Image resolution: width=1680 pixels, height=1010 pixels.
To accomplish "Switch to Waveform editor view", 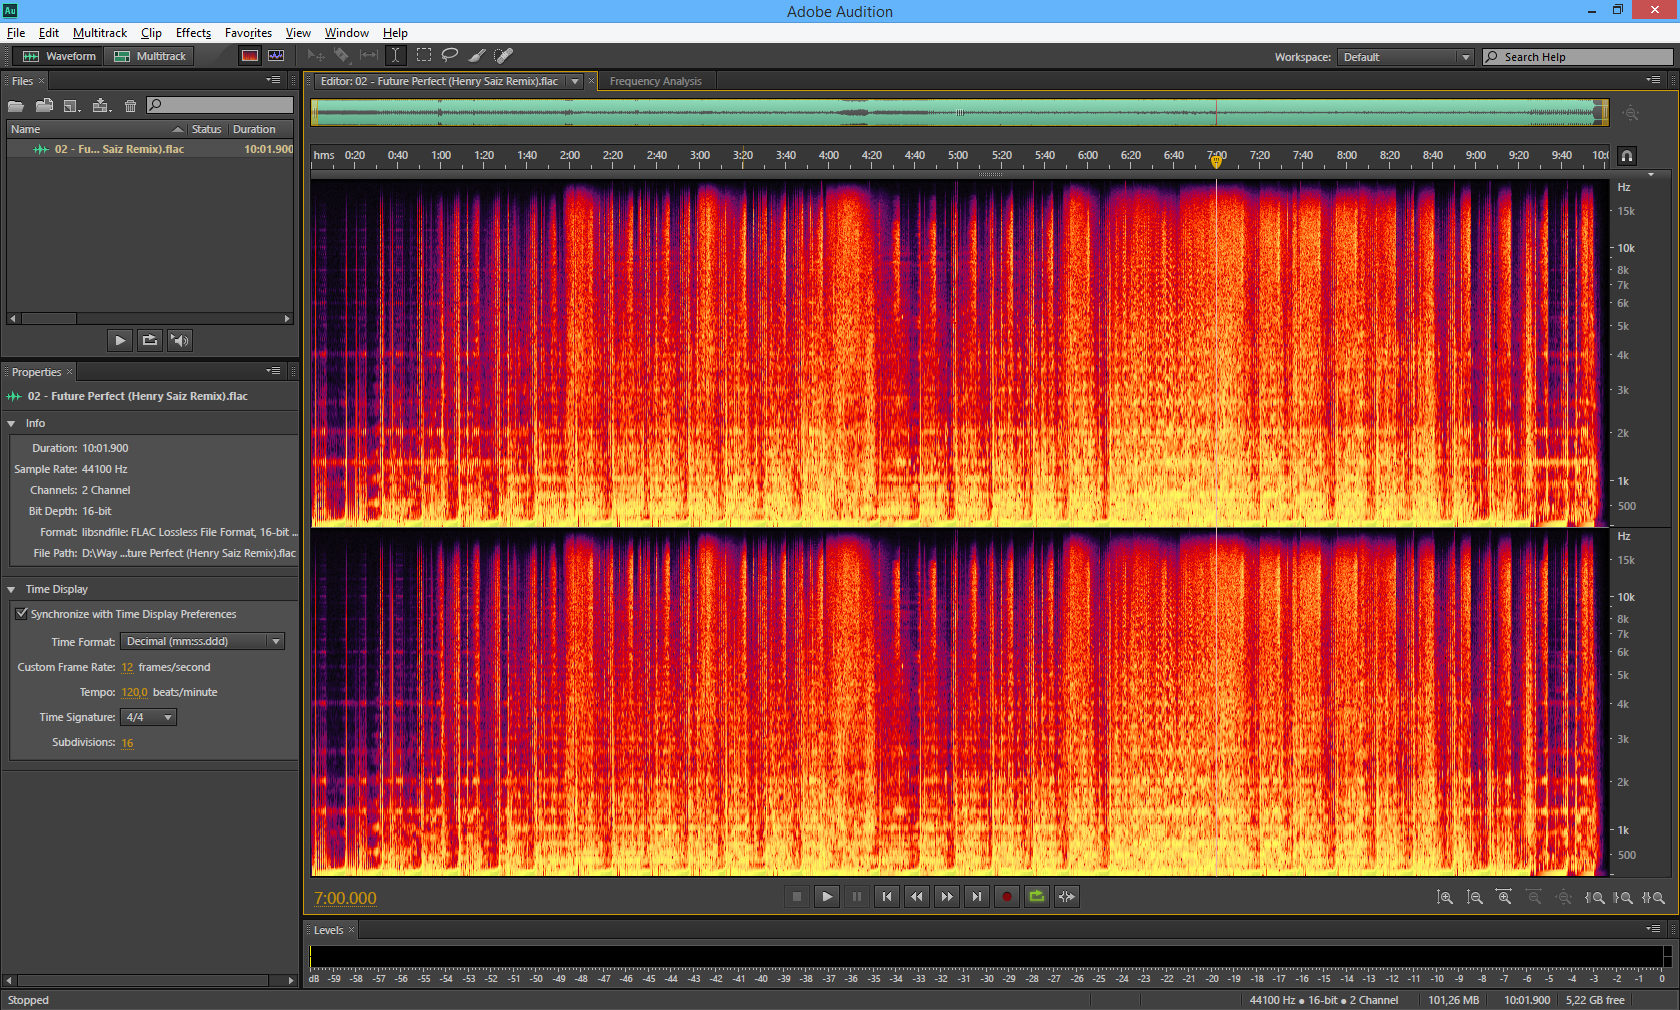I will (x=59, y=56).
